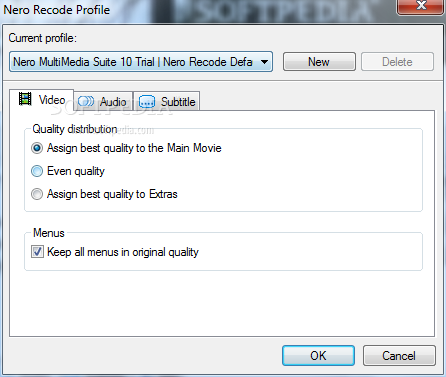Open the Video tab

point(42,100)
